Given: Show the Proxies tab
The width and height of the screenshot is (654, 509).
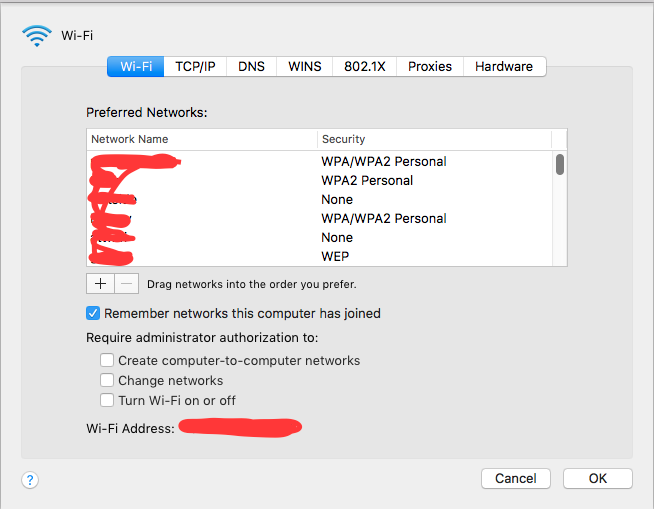Looking at the screenshot, I should click(430, 66).
